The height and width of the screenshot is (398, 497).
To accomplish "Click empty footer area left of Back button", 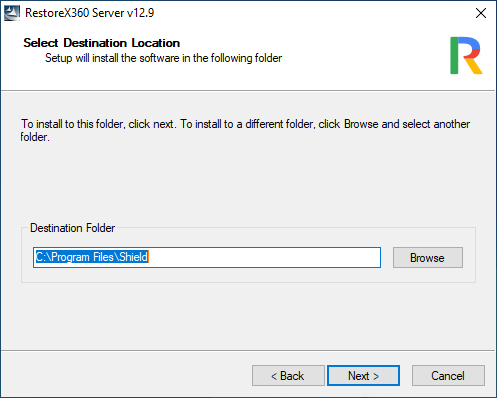I will pyautogui.click(x=127, y=375).
